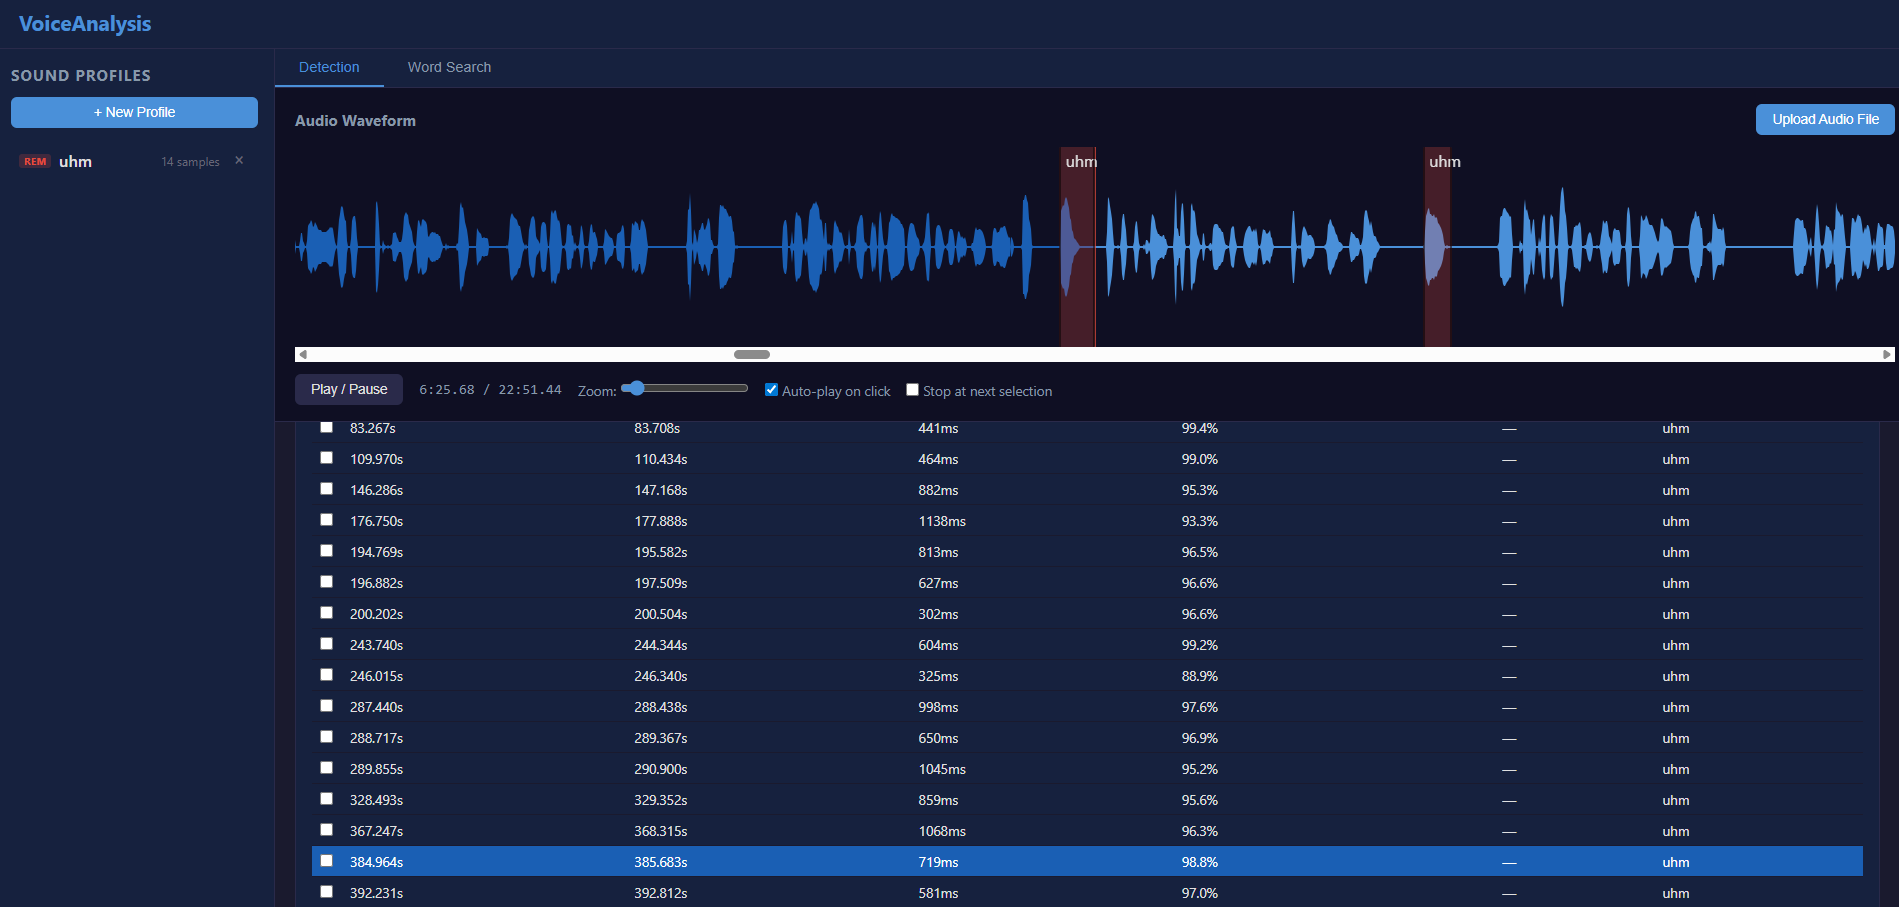
Task: Check the 200.202s detection row
Action: pos(326,613)
